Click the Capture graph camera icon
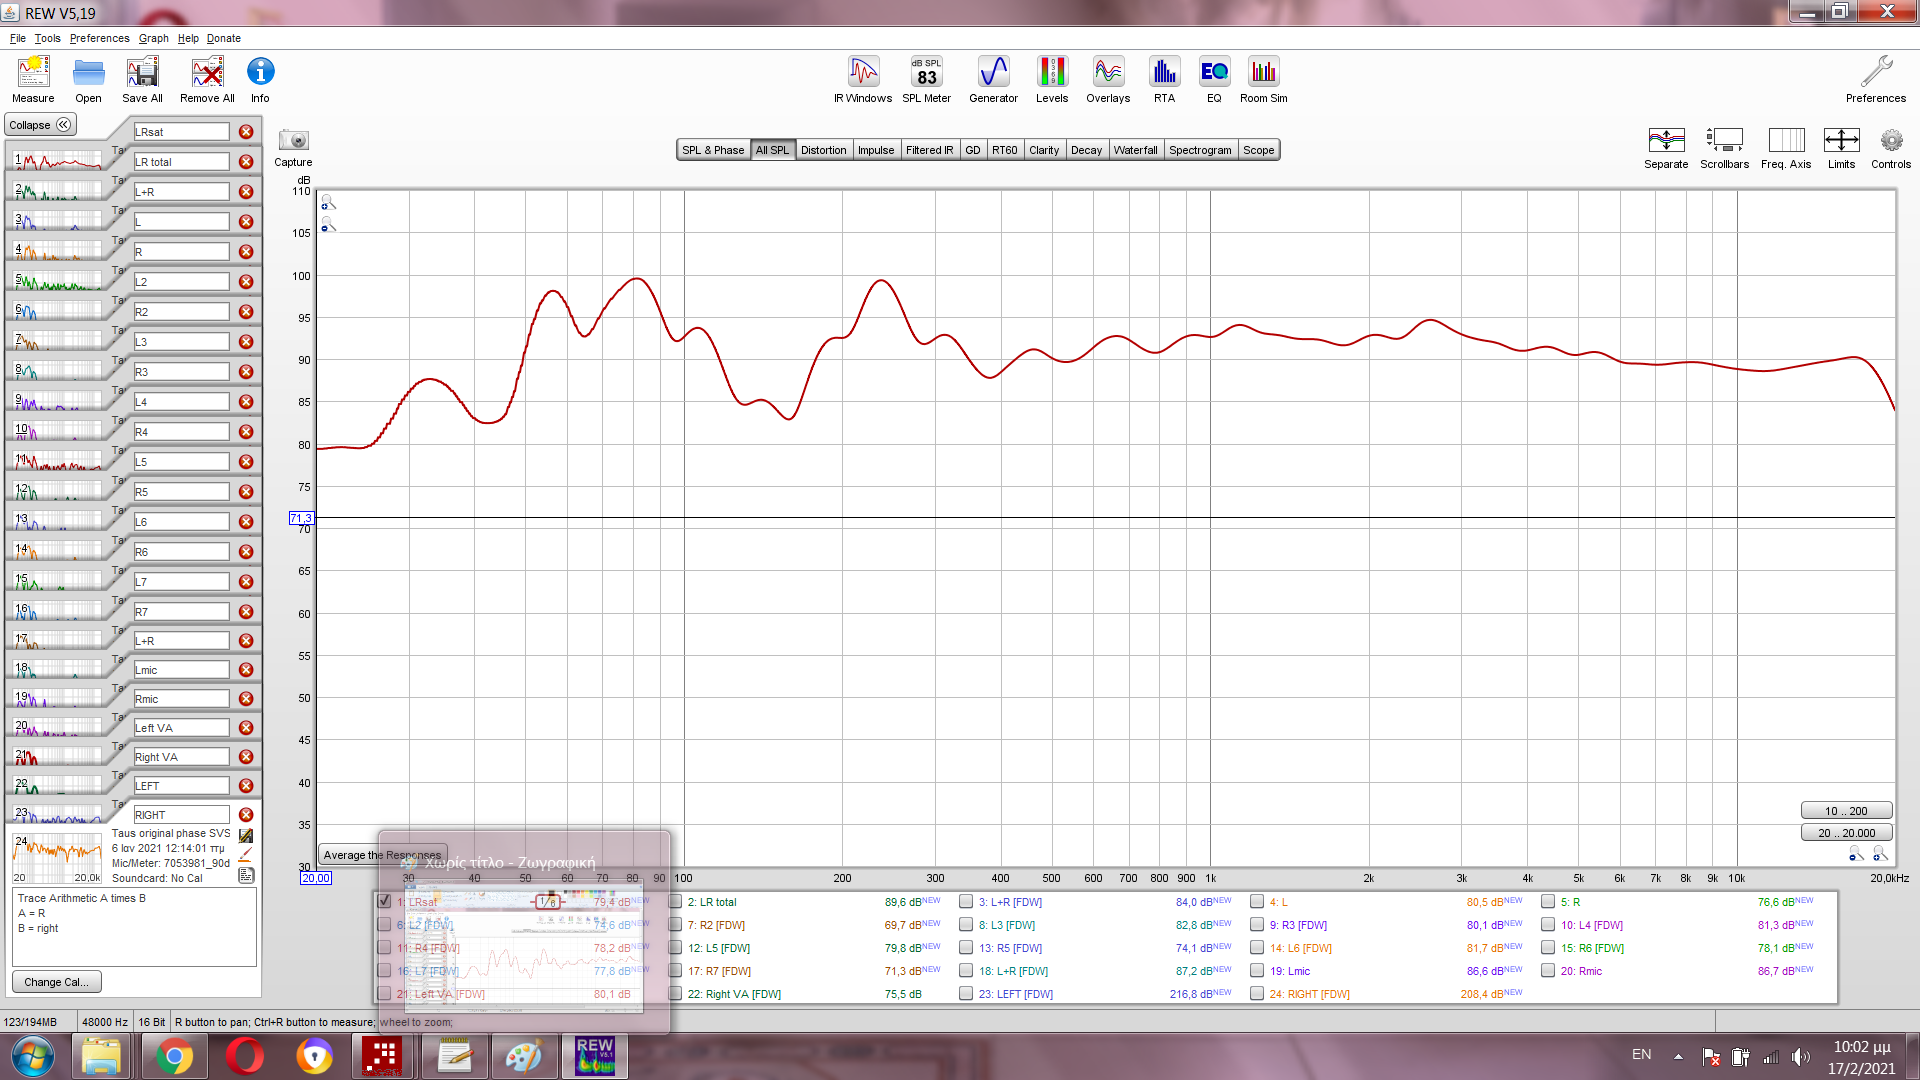This screenshot has width=1920, height=1080. point(293,141)
